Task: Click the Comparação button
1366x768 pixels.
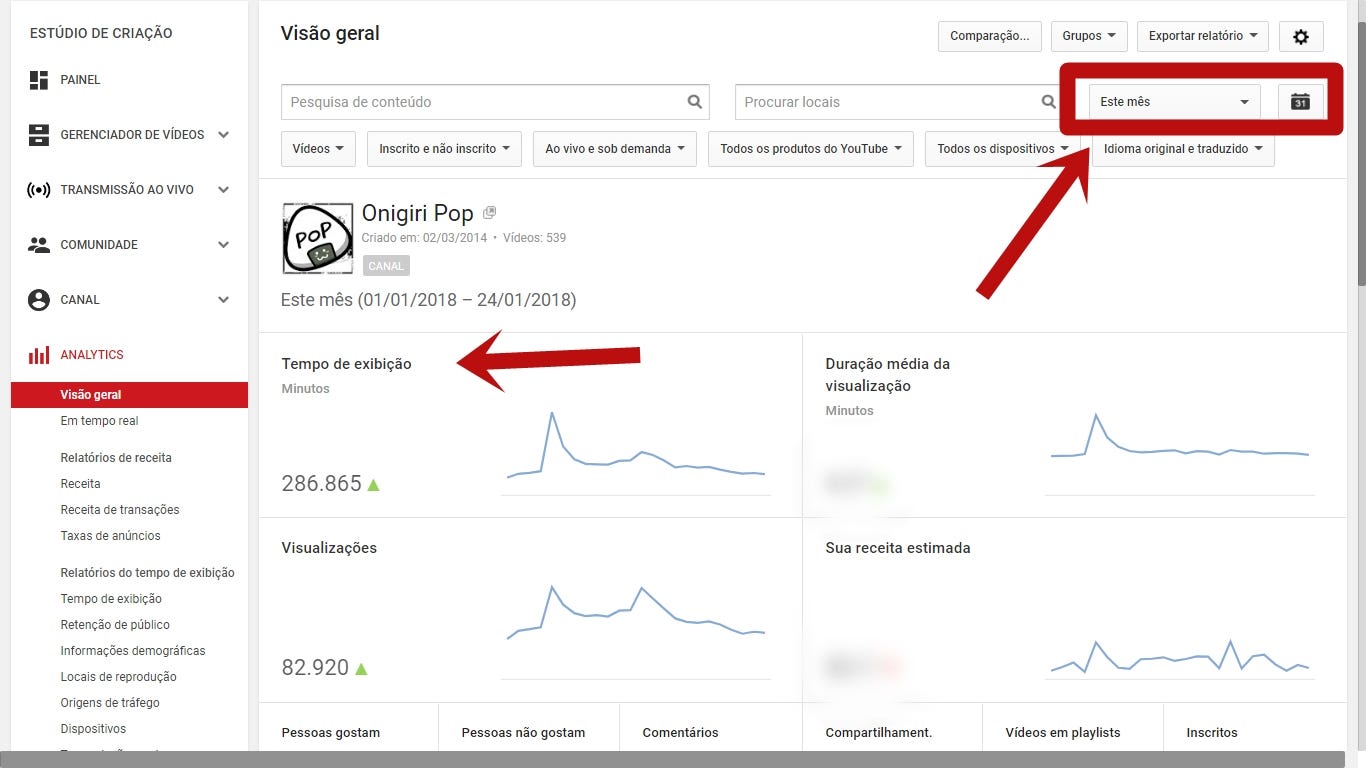Action: pos(990,36)
